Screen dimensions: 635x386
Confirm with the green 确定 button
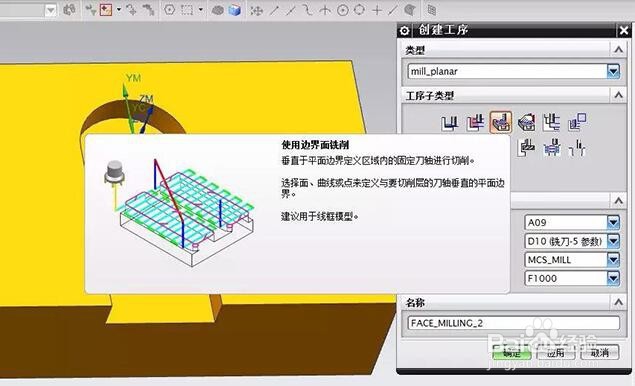click(512, 352)
